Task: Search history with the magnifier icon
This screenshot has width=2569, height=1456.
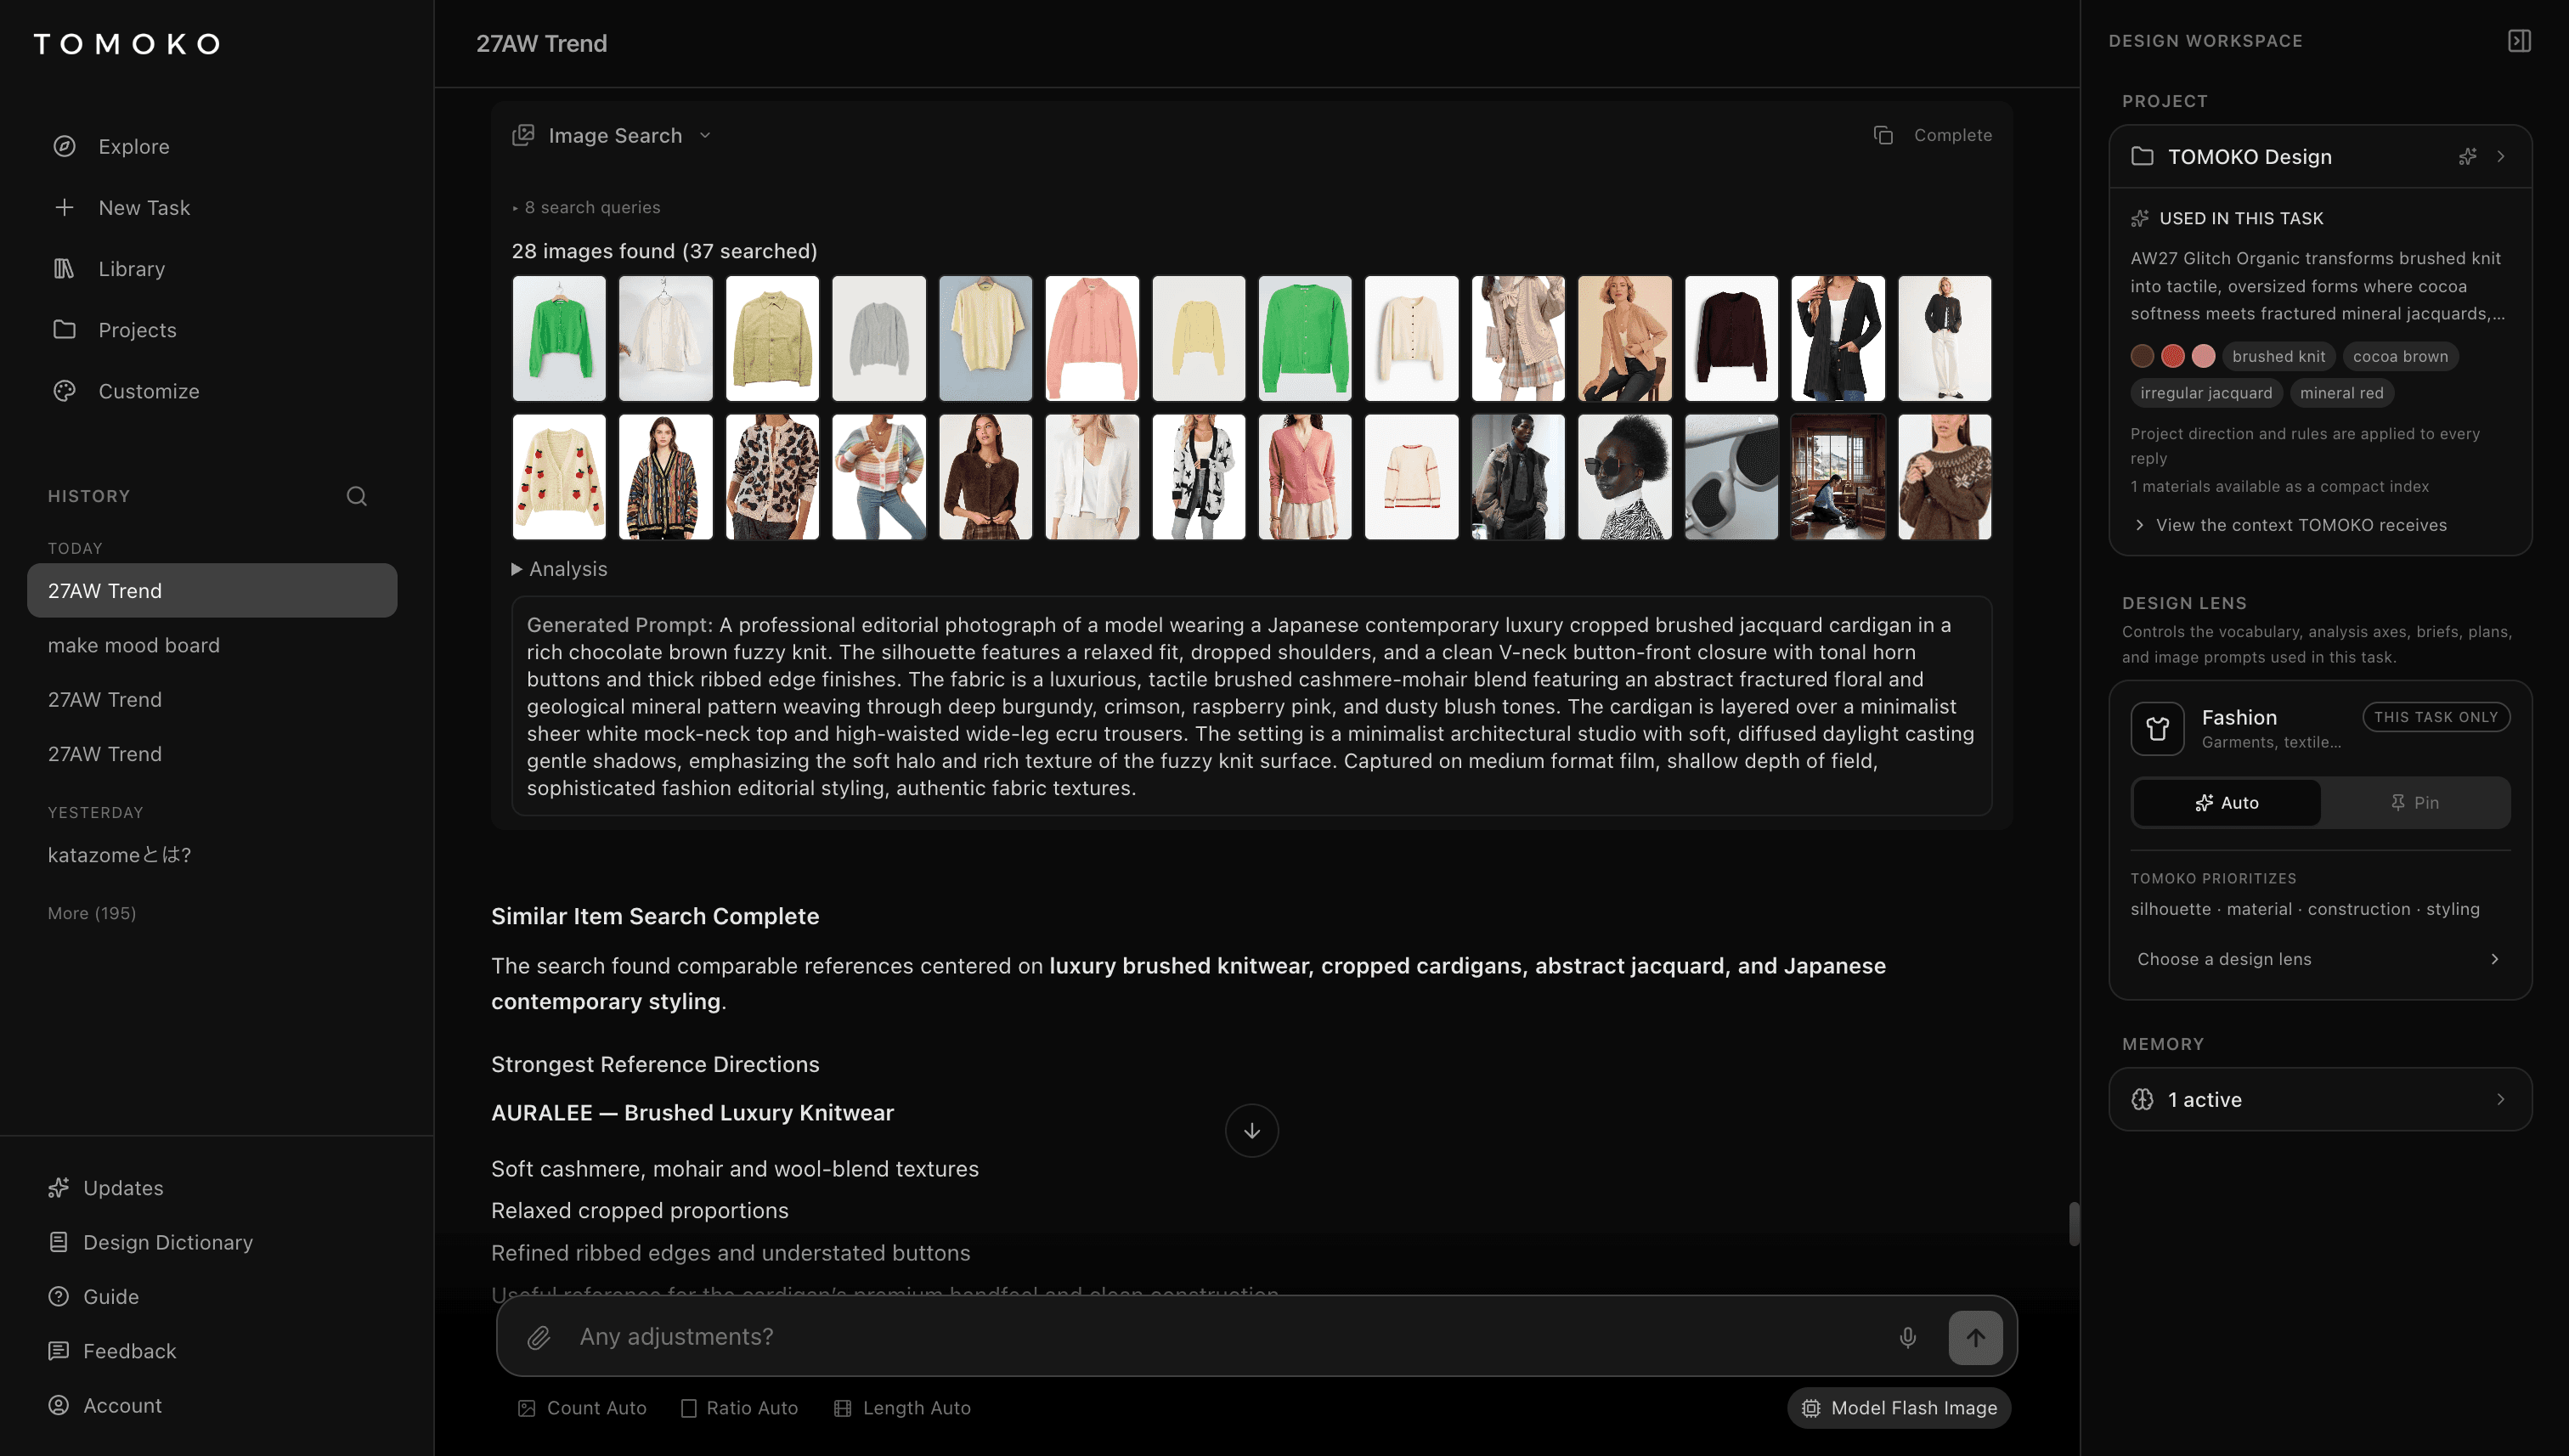Action: [x=357, y=496]
